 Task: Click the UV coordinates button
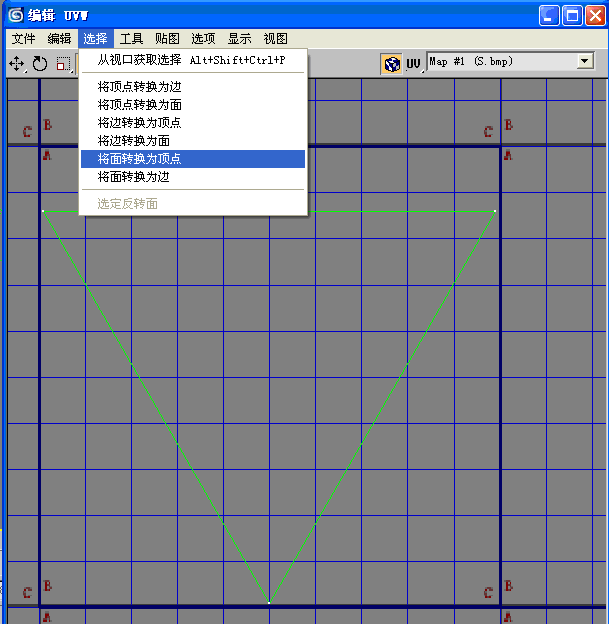413,64
